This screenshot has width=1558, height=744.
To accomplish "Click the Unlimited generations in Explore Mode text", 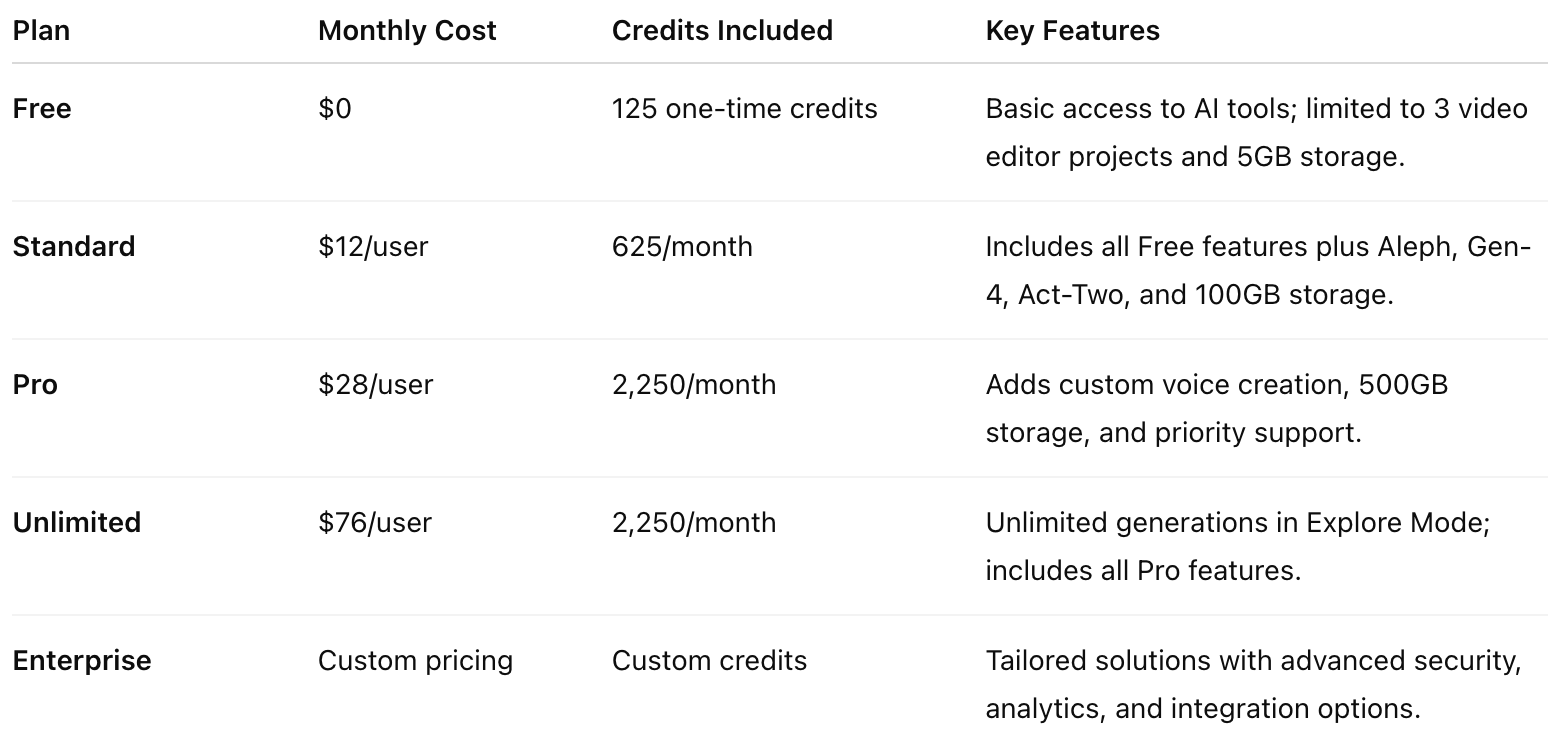I will coord(1237,522).
